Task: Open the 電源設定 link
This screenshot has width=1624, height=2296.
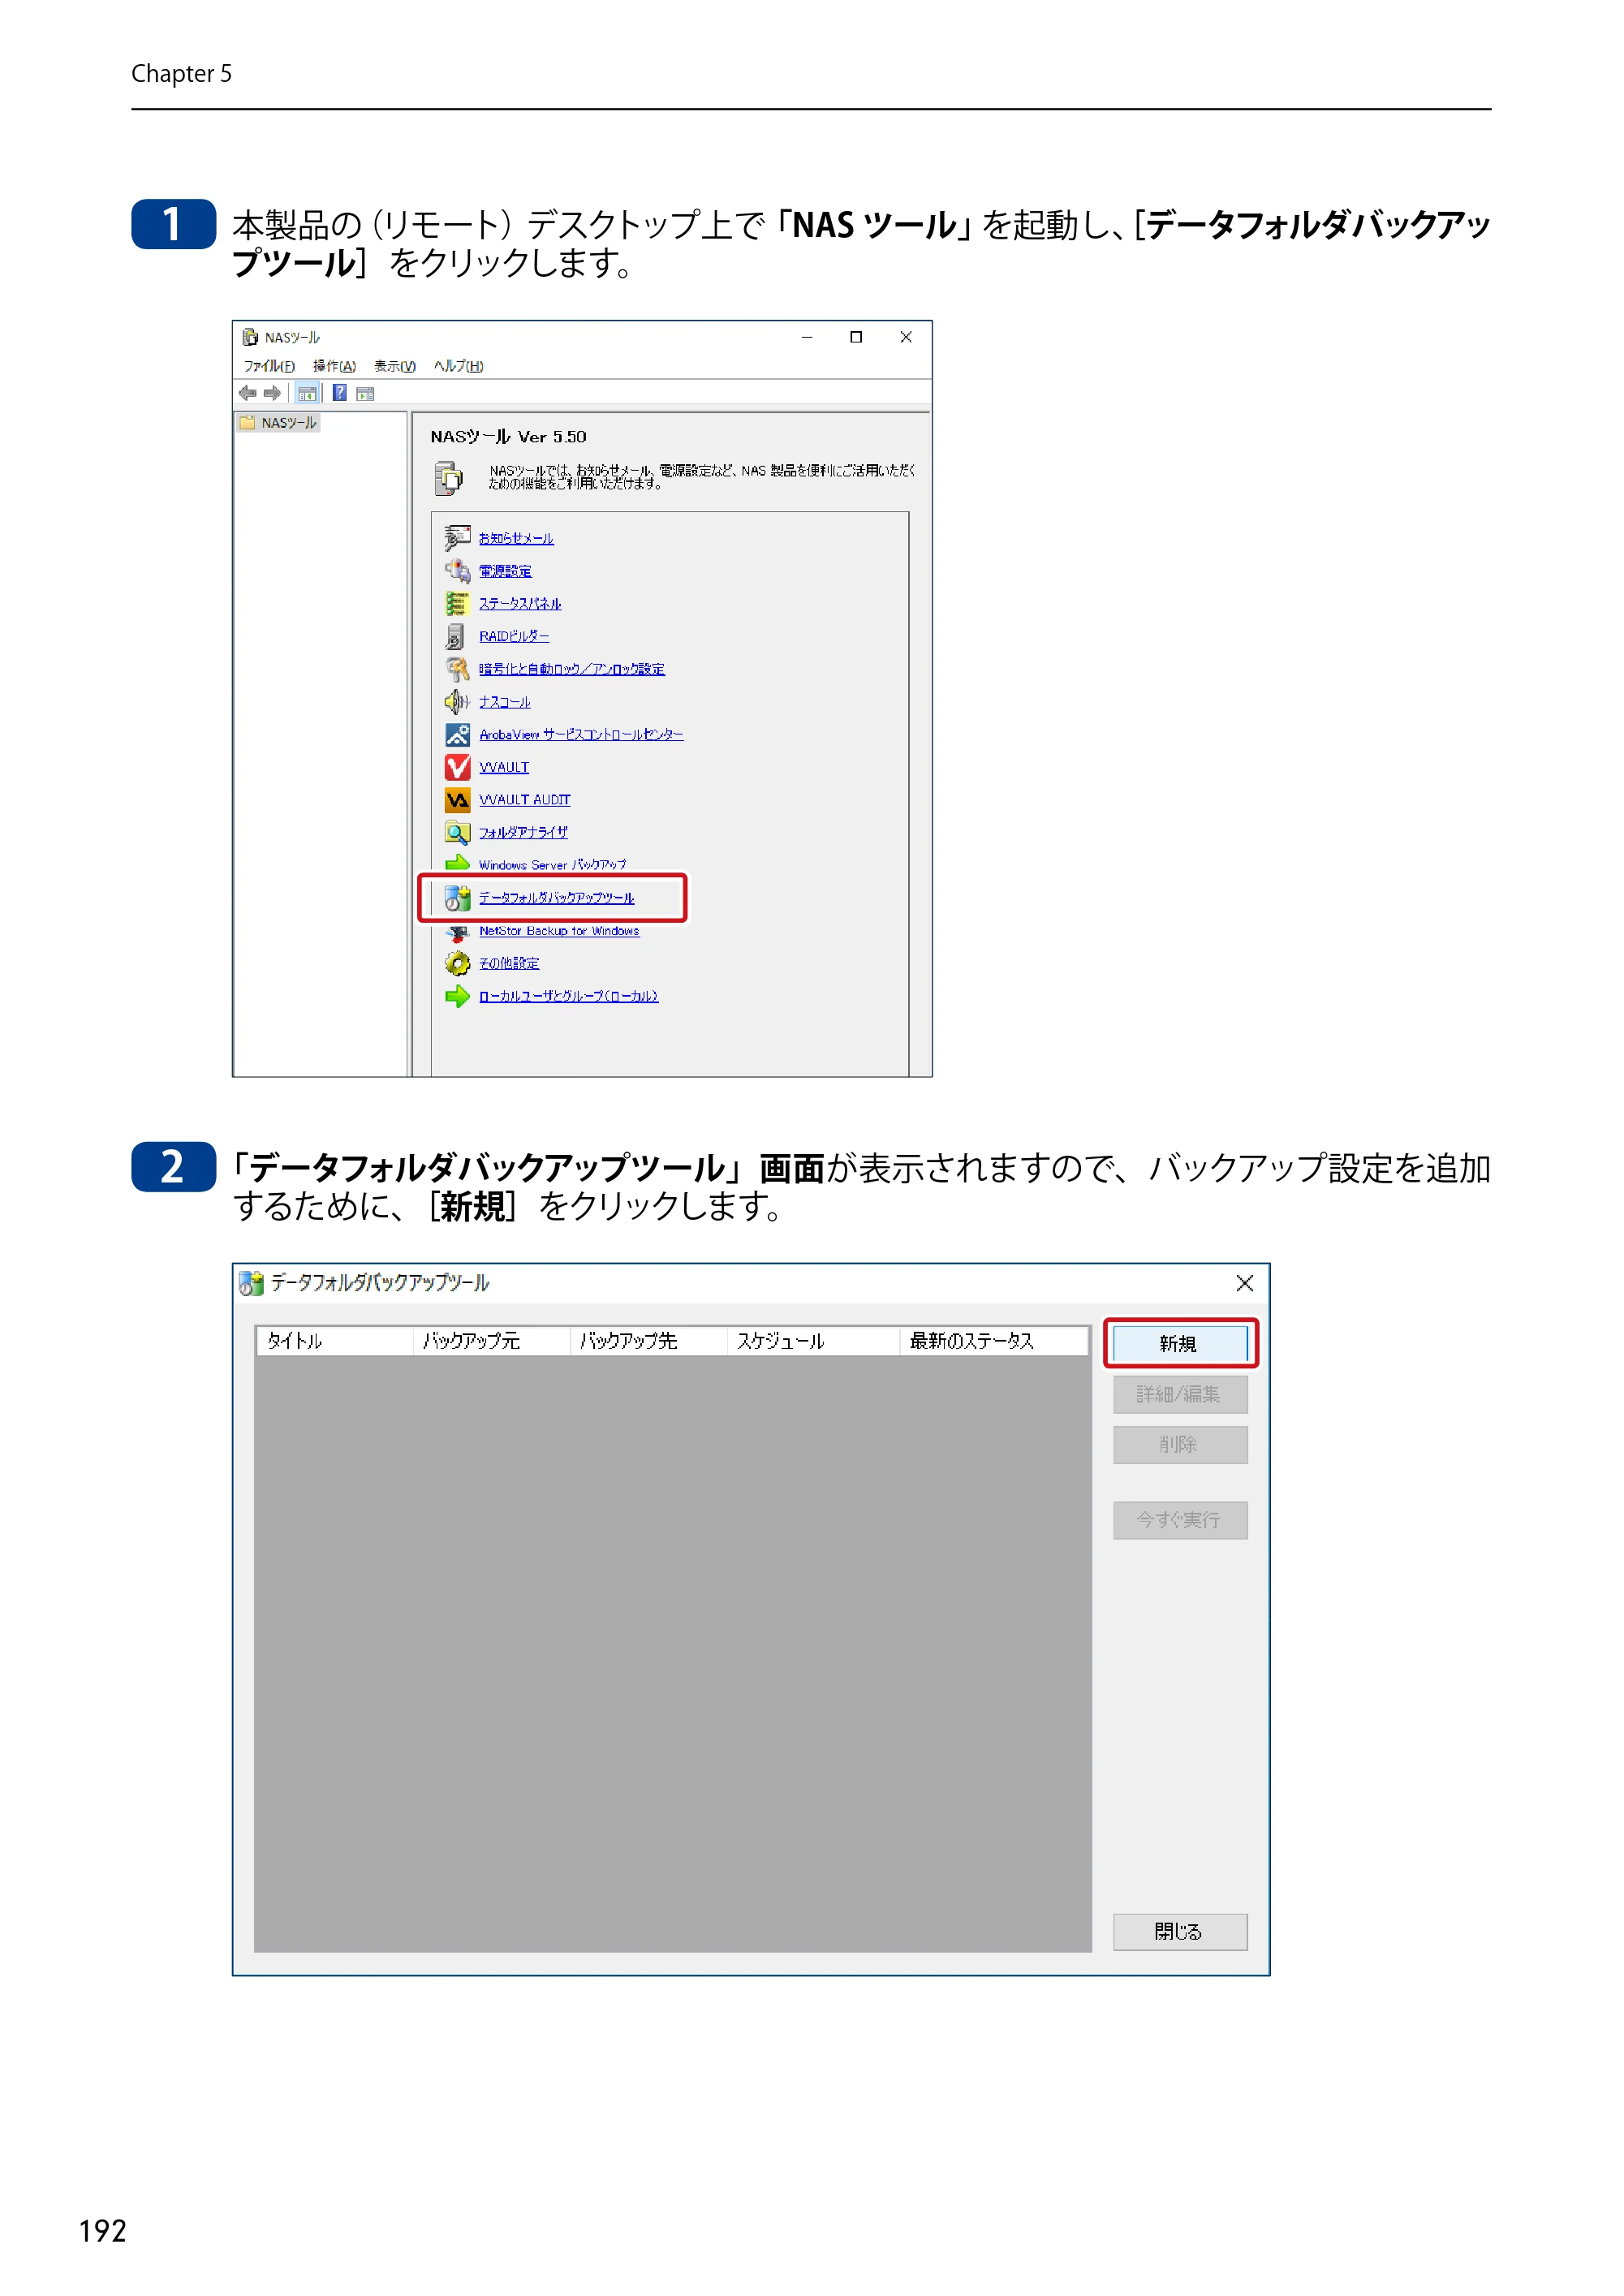Action: tap(505, 571)
